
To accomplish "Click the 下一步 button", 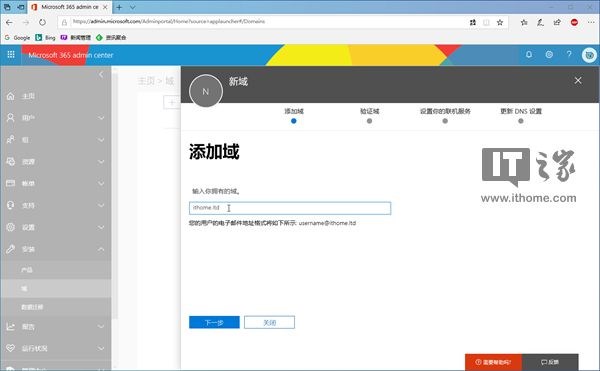I will pyautogui.click(x=214, y=322).
